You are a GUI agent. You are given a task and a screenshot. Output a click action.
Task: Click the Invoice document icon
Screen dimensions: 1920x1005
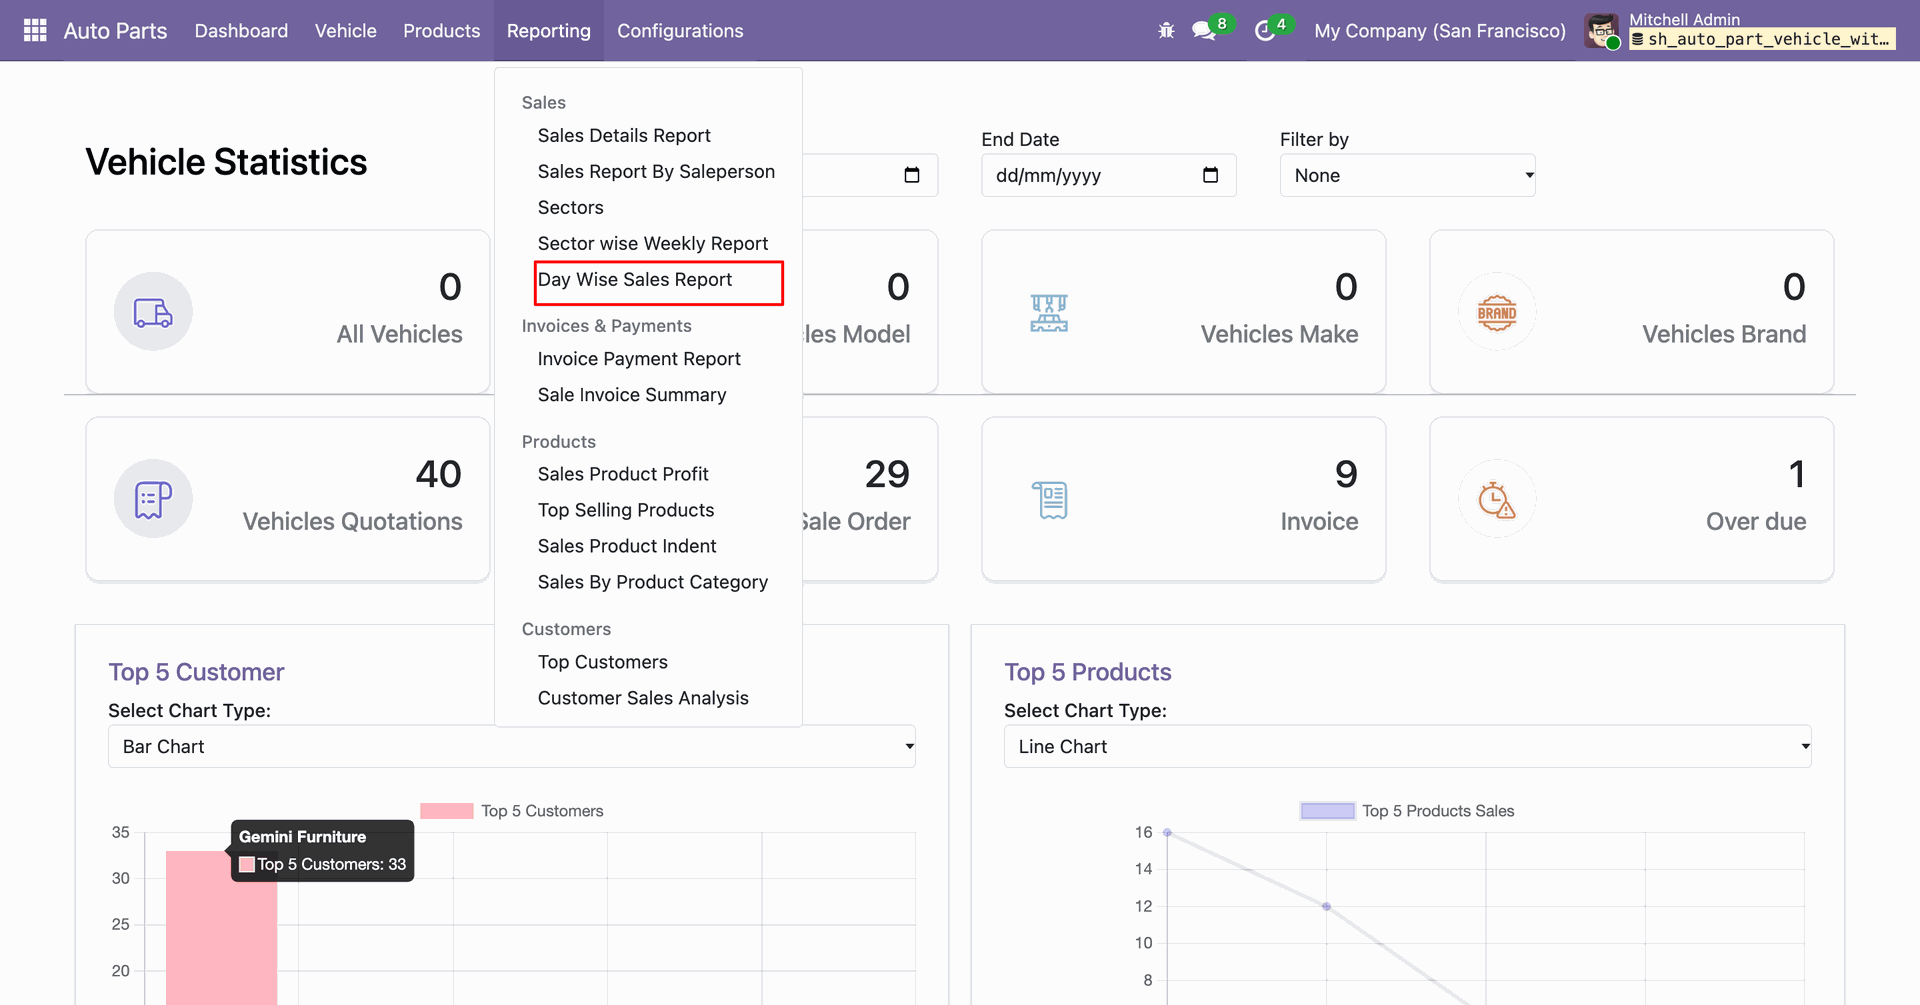pos(1050,499)
